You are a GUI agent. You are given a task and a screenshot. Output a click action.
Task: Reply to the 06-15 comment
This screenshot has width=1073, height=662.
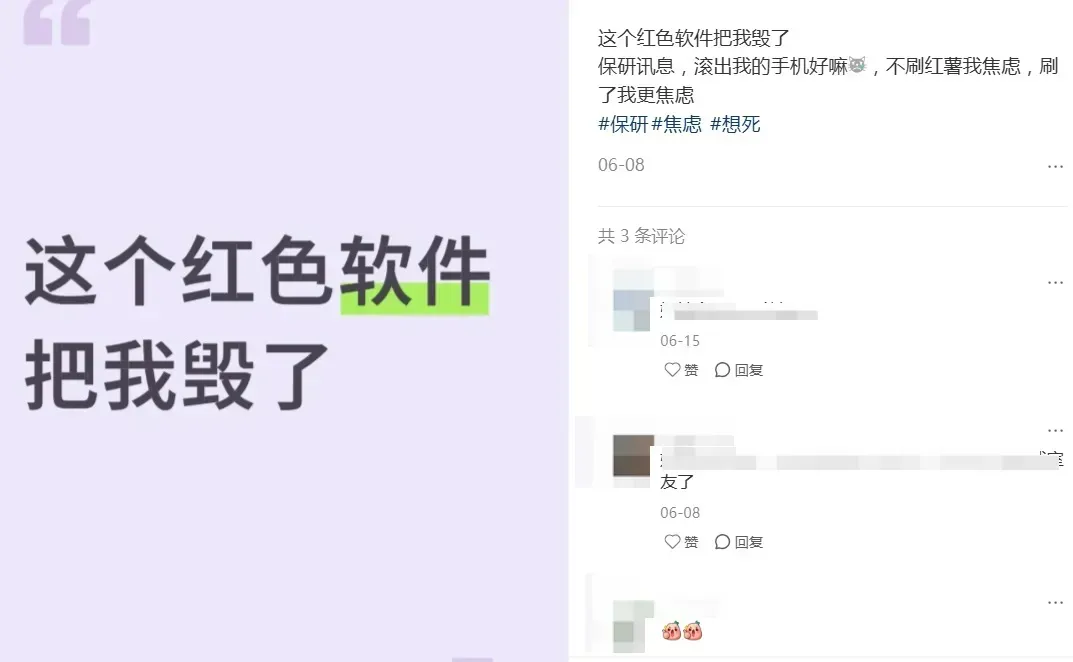pos(738,370)
